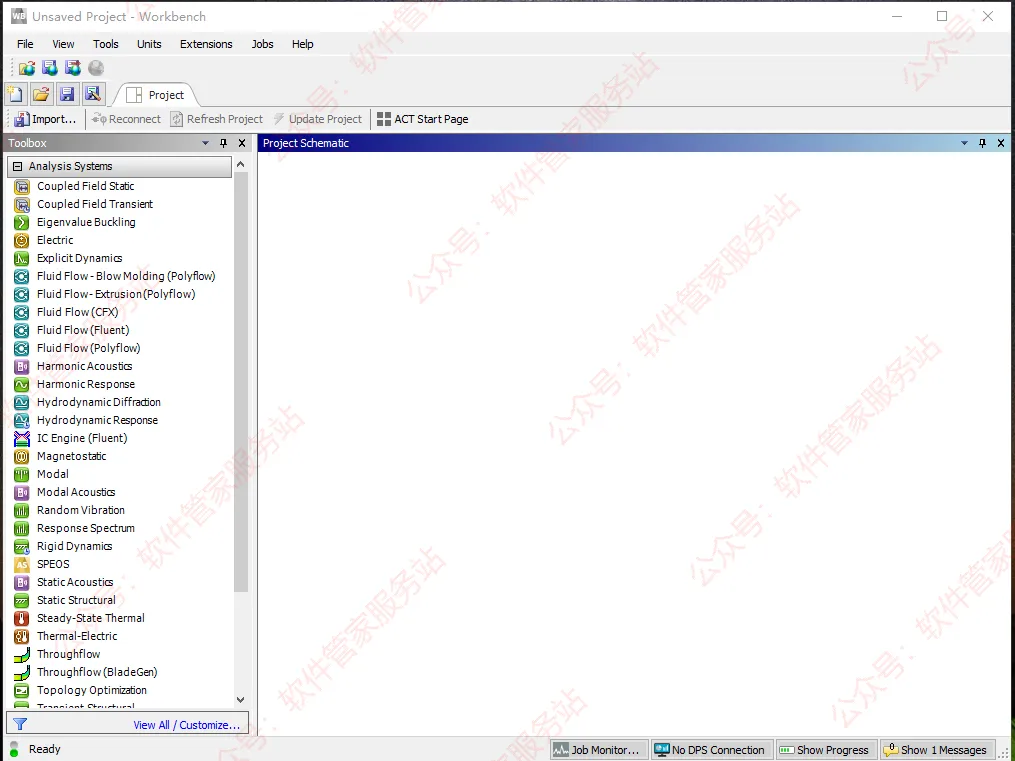The width and height of the screenshot is (1015, 761).
Task: Click the Rigid Dynamics icon
Action: [21, 547]
